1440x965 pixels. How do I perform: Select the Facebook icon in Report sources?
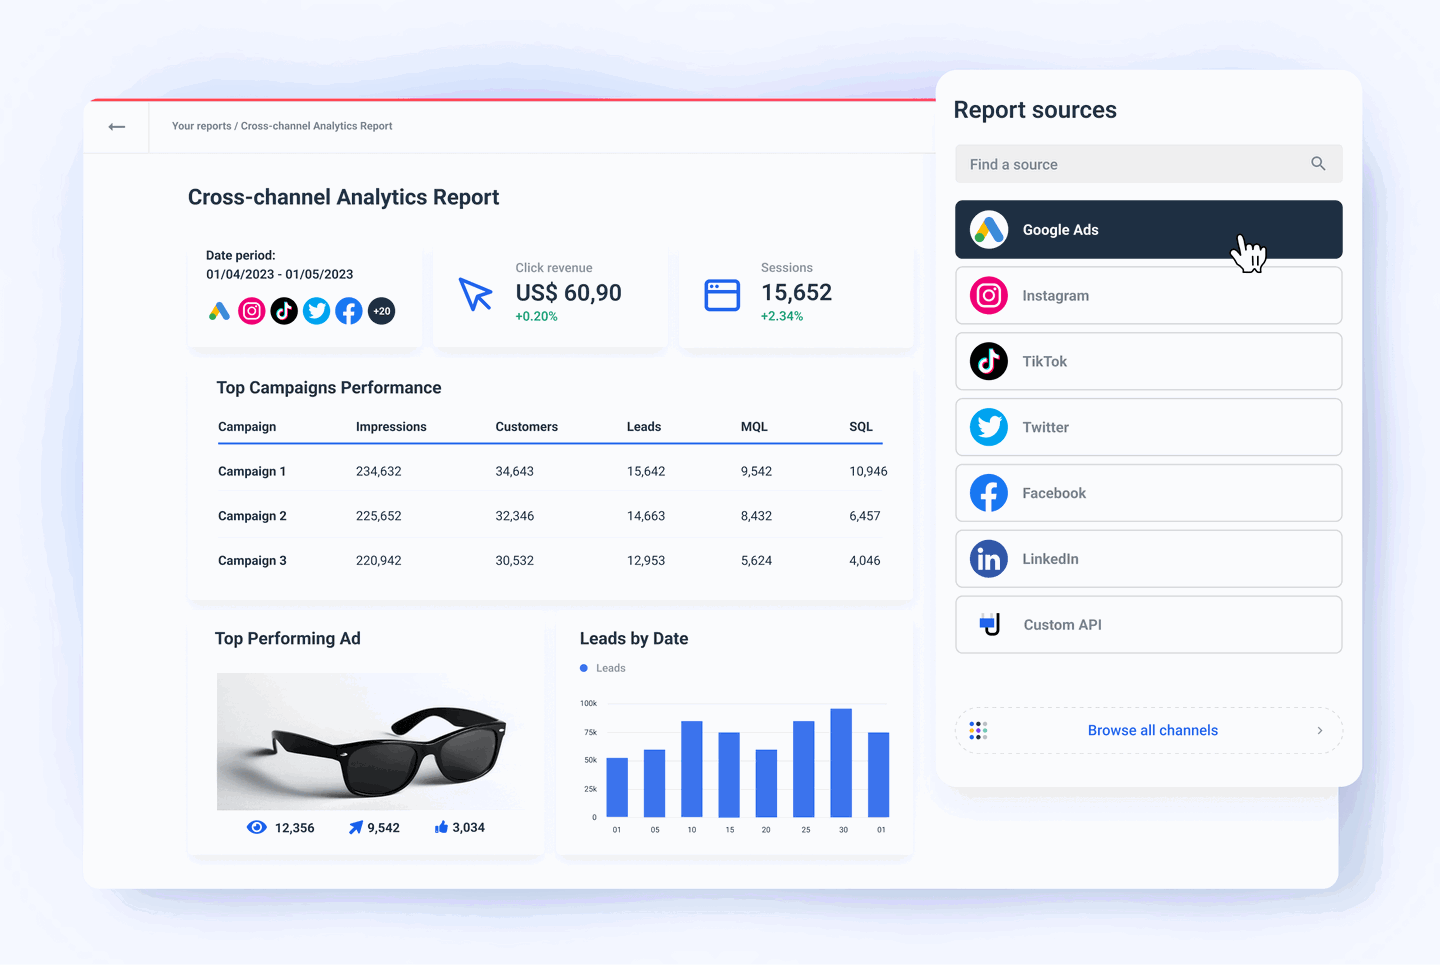988,493
